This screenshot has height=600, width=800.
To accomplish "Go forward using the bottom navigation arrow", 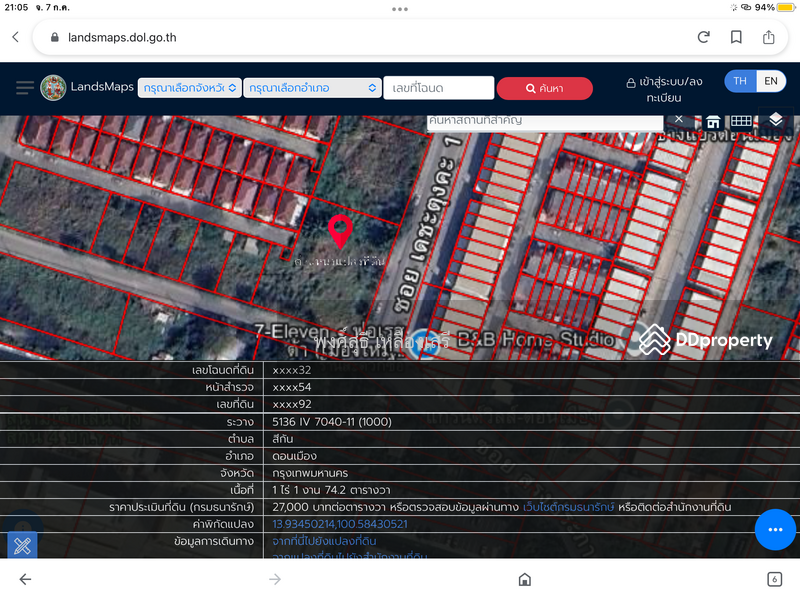I will (x=274, y=579).
